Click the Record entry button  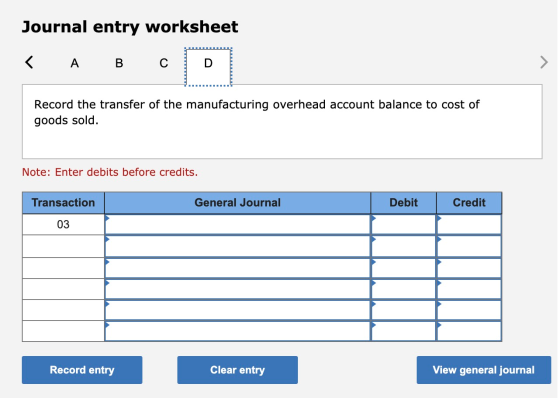click(82, 370)
